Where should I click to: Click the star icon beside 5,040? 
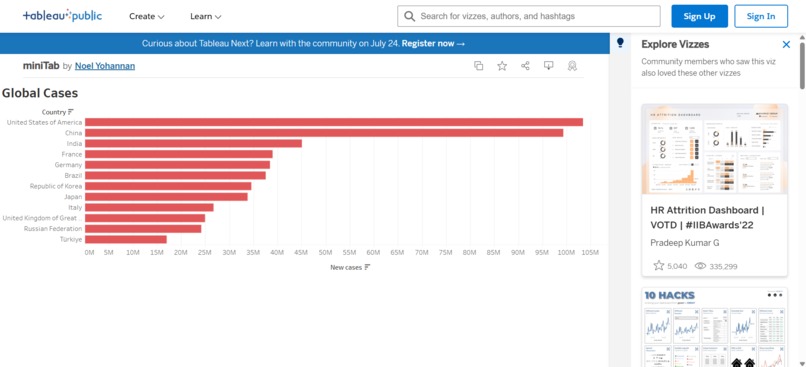pyautogui.click(x=658, y=266)
